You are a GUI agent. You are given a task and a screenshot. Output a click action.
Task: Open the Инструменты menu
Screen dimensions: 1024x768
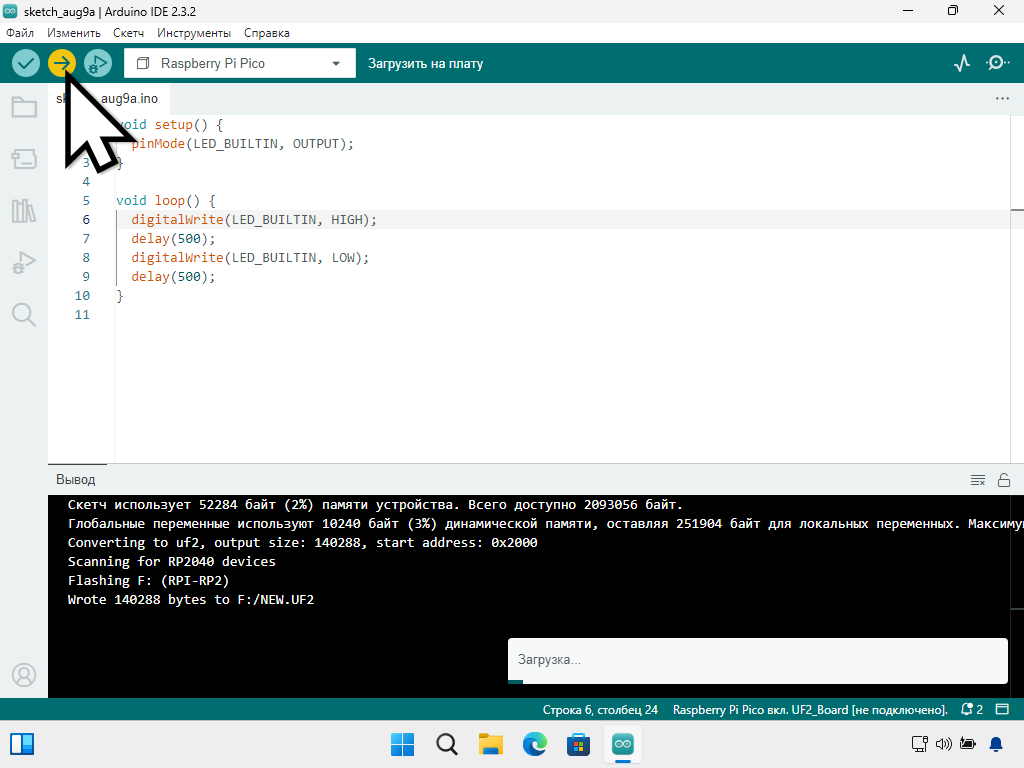pos(194,33)
